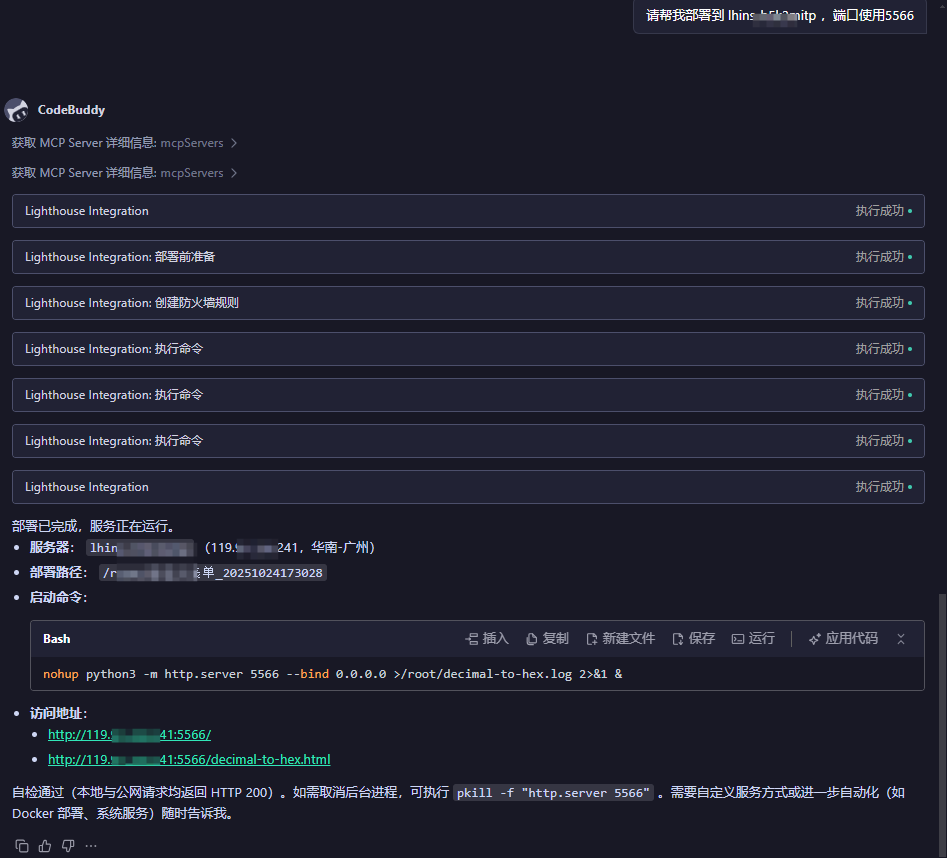This screenshot has height=858, width=947.
Task: Give thumbs down to the response
Action: [x=68, y=846]
